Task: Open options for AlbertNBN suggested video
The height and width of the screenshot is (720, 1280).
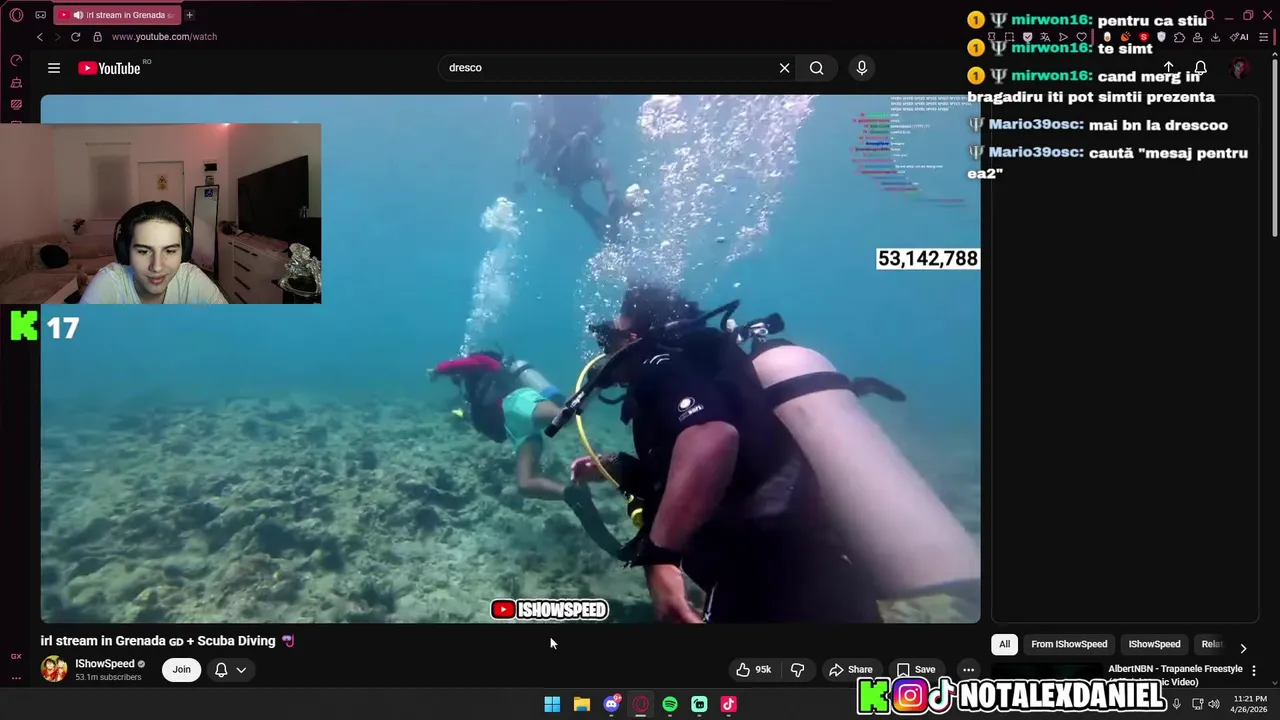Action: (x=1254, y=671)
